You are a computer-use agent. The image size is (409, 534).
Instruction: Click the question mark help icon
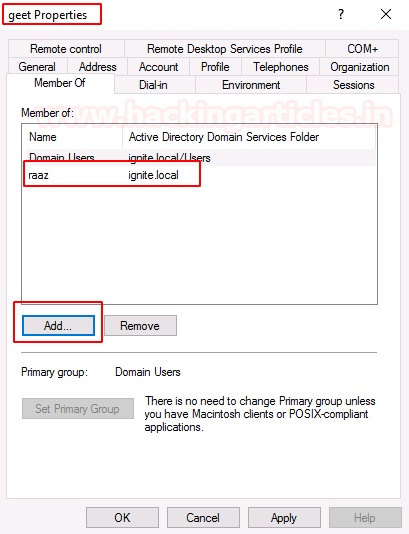[341, 14]
